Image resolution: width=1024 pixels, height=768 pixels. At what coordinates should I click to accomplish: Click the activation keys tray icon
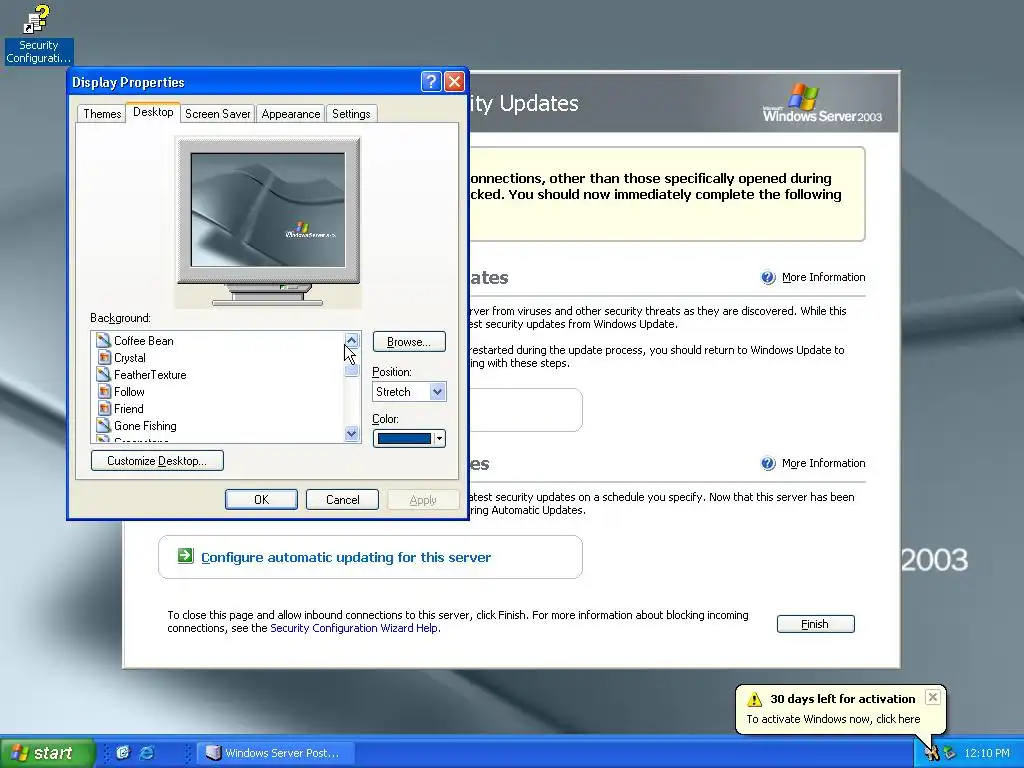(932, 753)
